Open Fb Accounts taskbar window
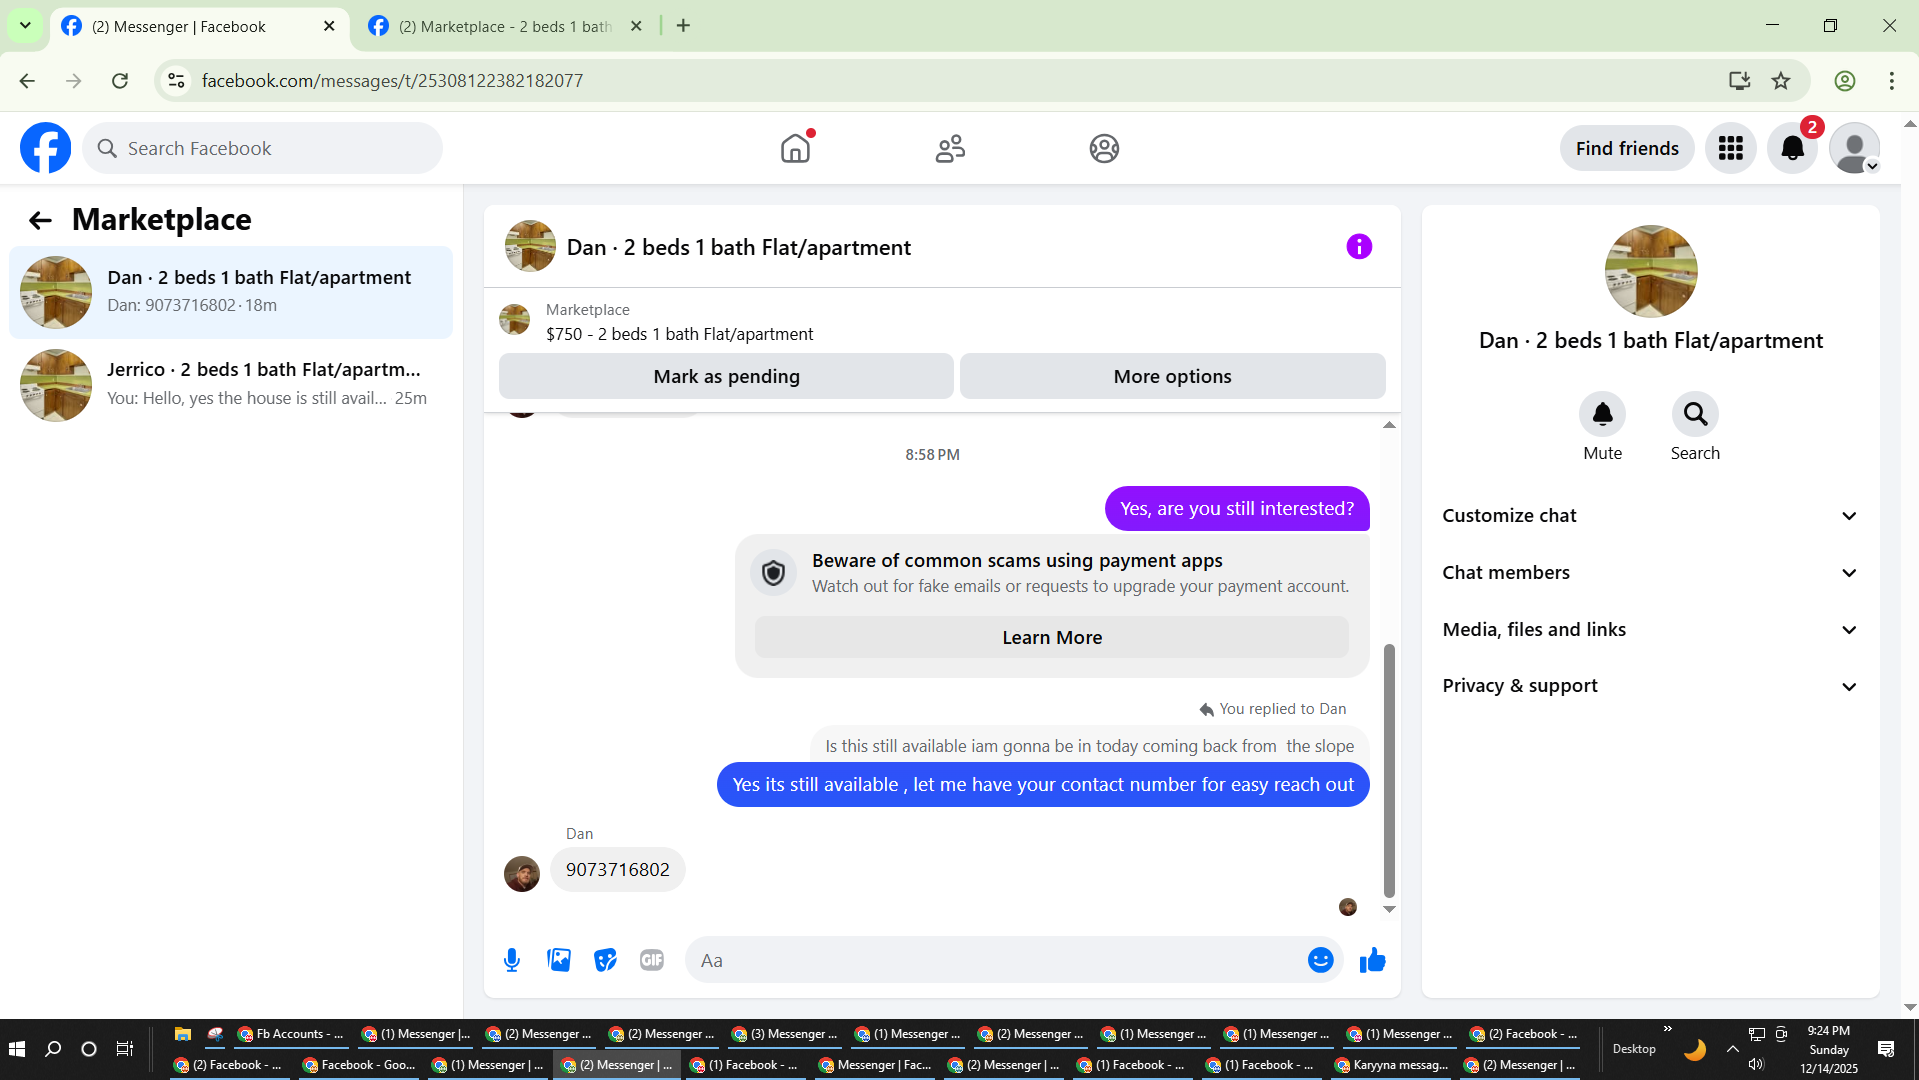 point(289,1034)
